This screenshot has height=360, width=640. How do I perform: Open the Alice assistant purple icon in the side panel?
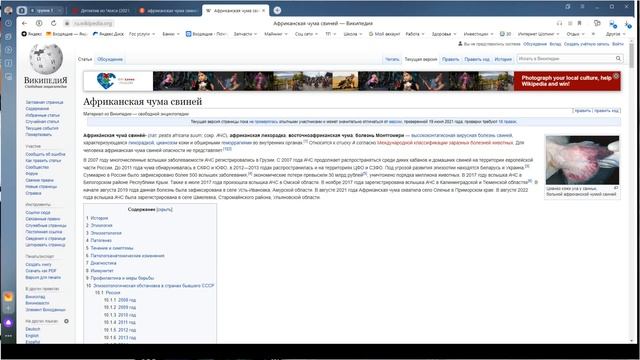8,322
